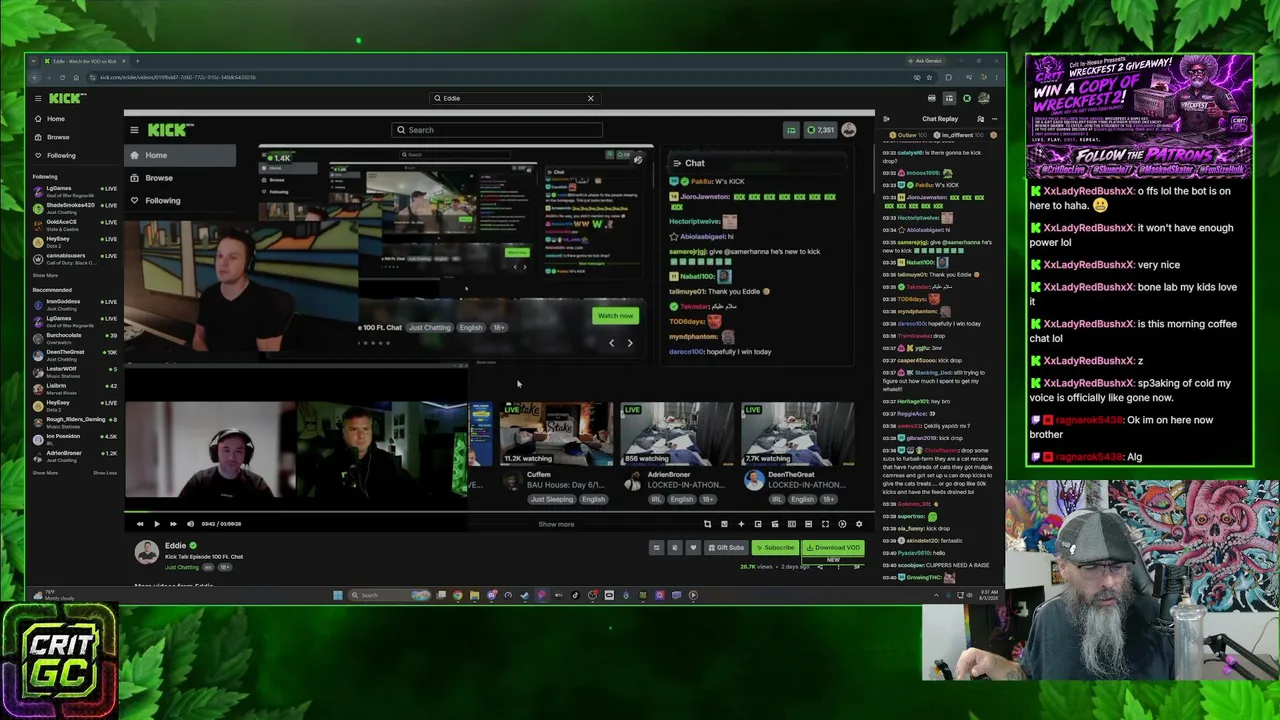This screenshot has width=1280, height=720.
Task: Open Chat Replay more options menu
Action: [994, 119]
